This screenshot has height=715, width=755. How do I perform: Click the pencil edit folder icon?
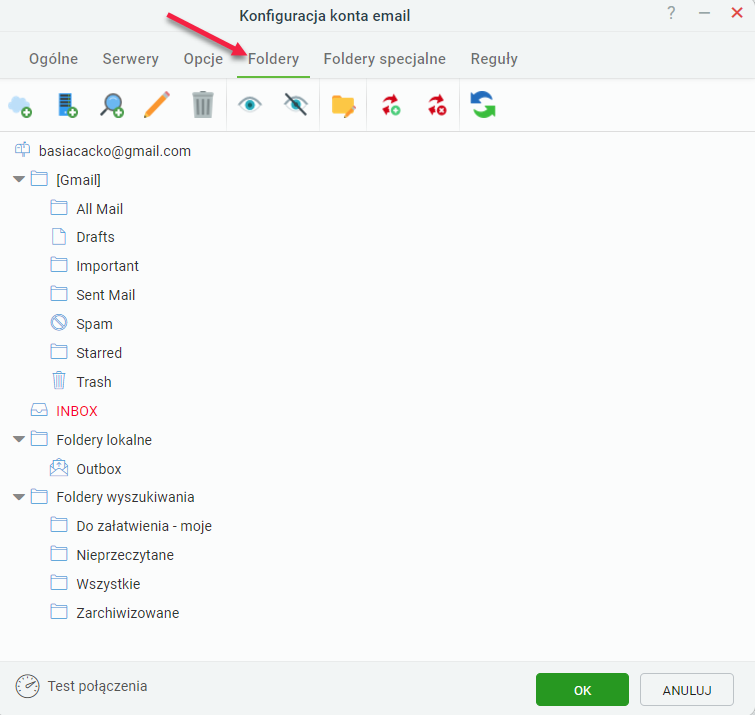point(157,104)
